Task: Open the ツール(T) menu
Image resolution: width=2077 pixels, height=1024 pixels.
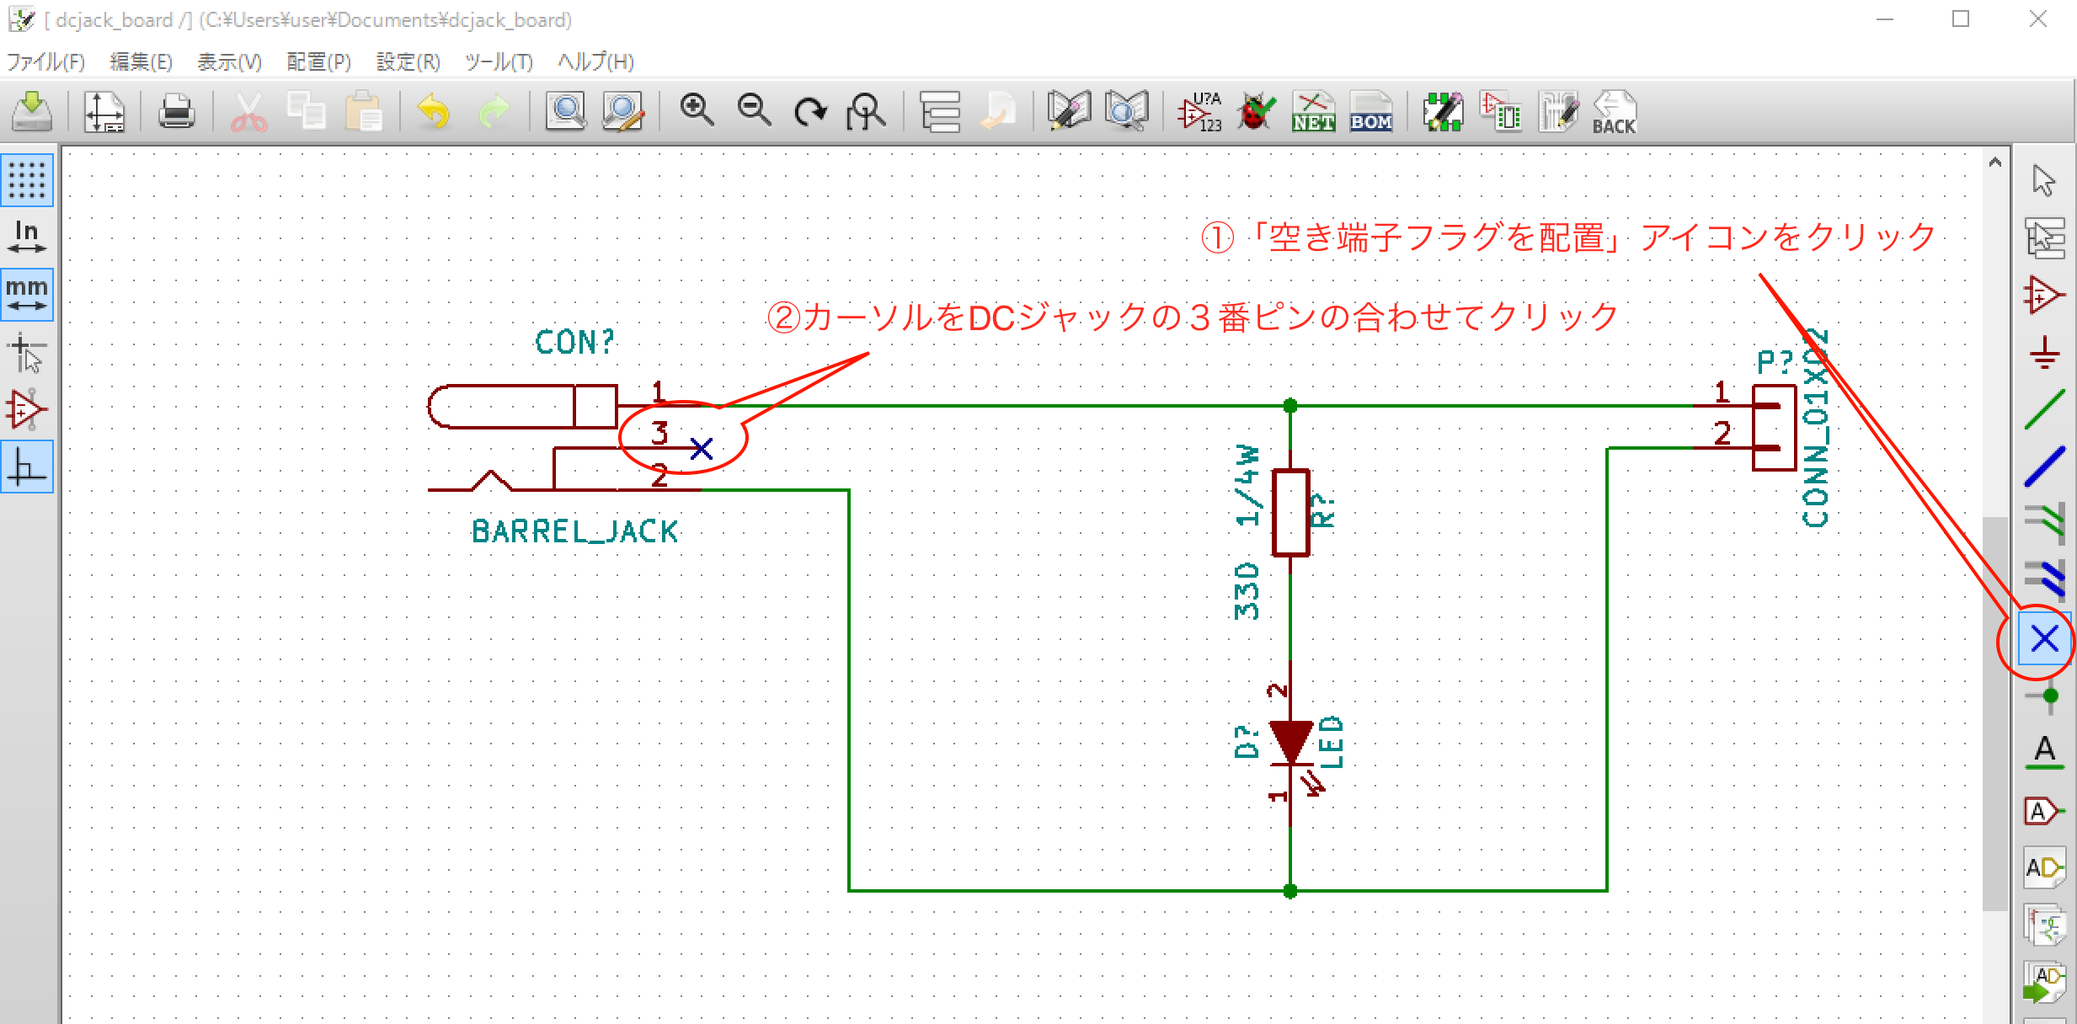Action: pos(499,62)
